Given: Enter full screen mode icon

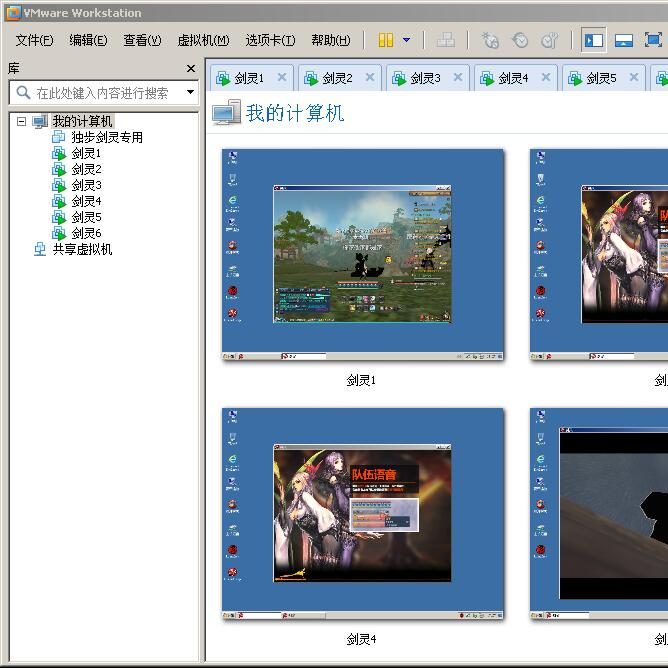Looking at the screenshot, I should click(x=653, y=40).
